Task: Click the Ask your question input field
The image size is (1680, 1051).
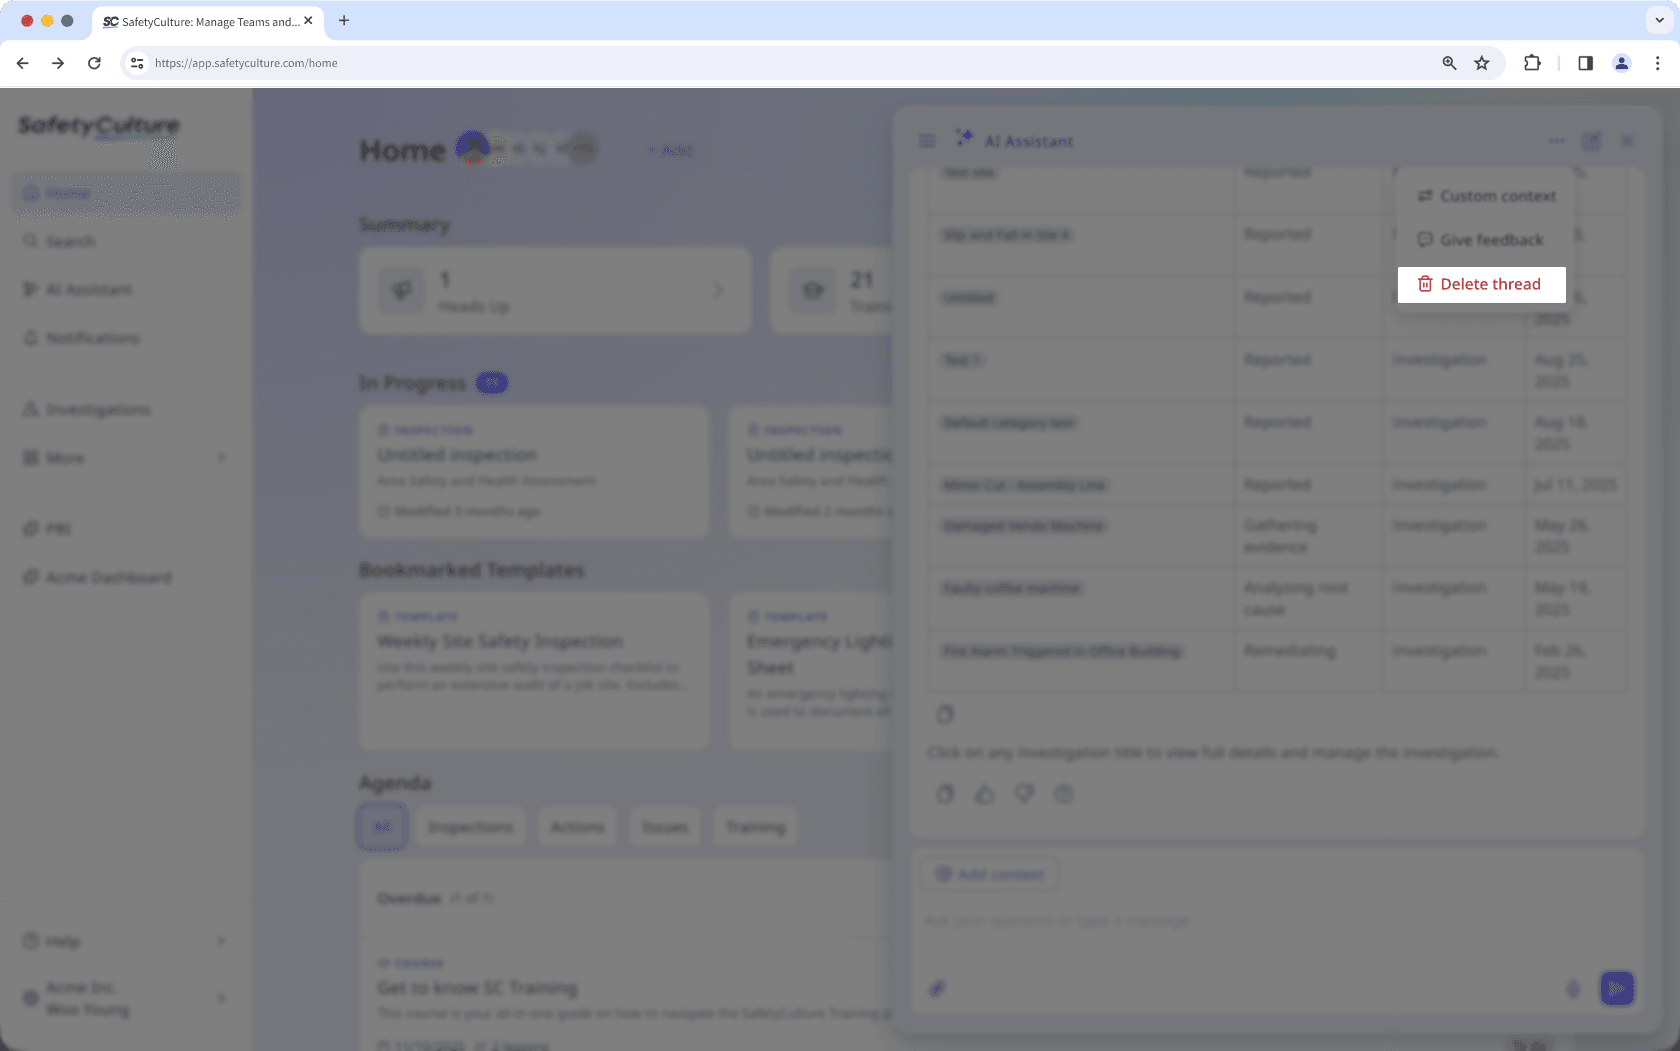Action: point(1100,921)
